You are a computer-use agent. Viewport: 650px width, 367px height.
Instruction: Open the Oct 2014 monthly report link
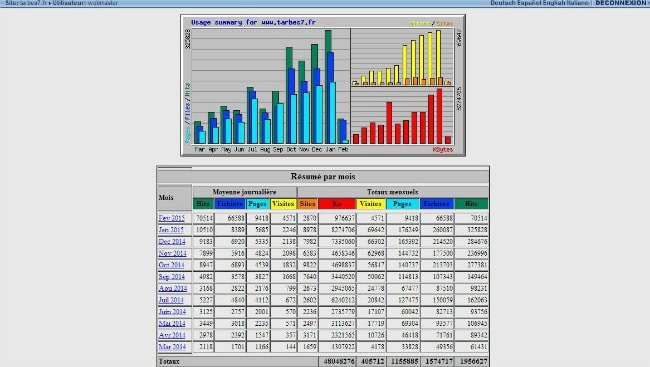coord(171,265)
